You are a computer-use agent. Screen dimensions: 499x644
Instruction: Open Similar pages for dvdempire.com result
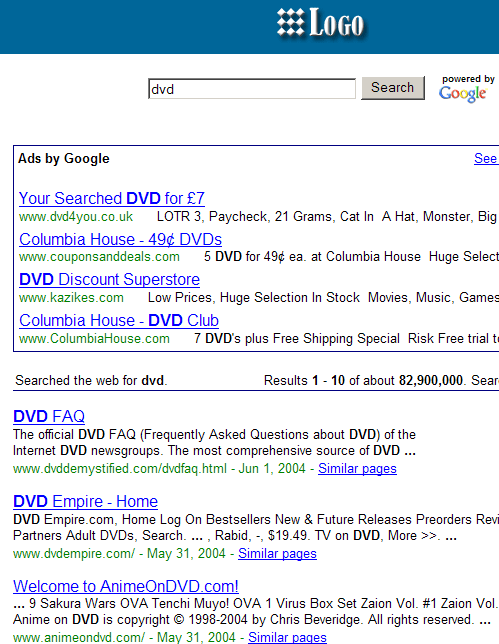[277, 554]
